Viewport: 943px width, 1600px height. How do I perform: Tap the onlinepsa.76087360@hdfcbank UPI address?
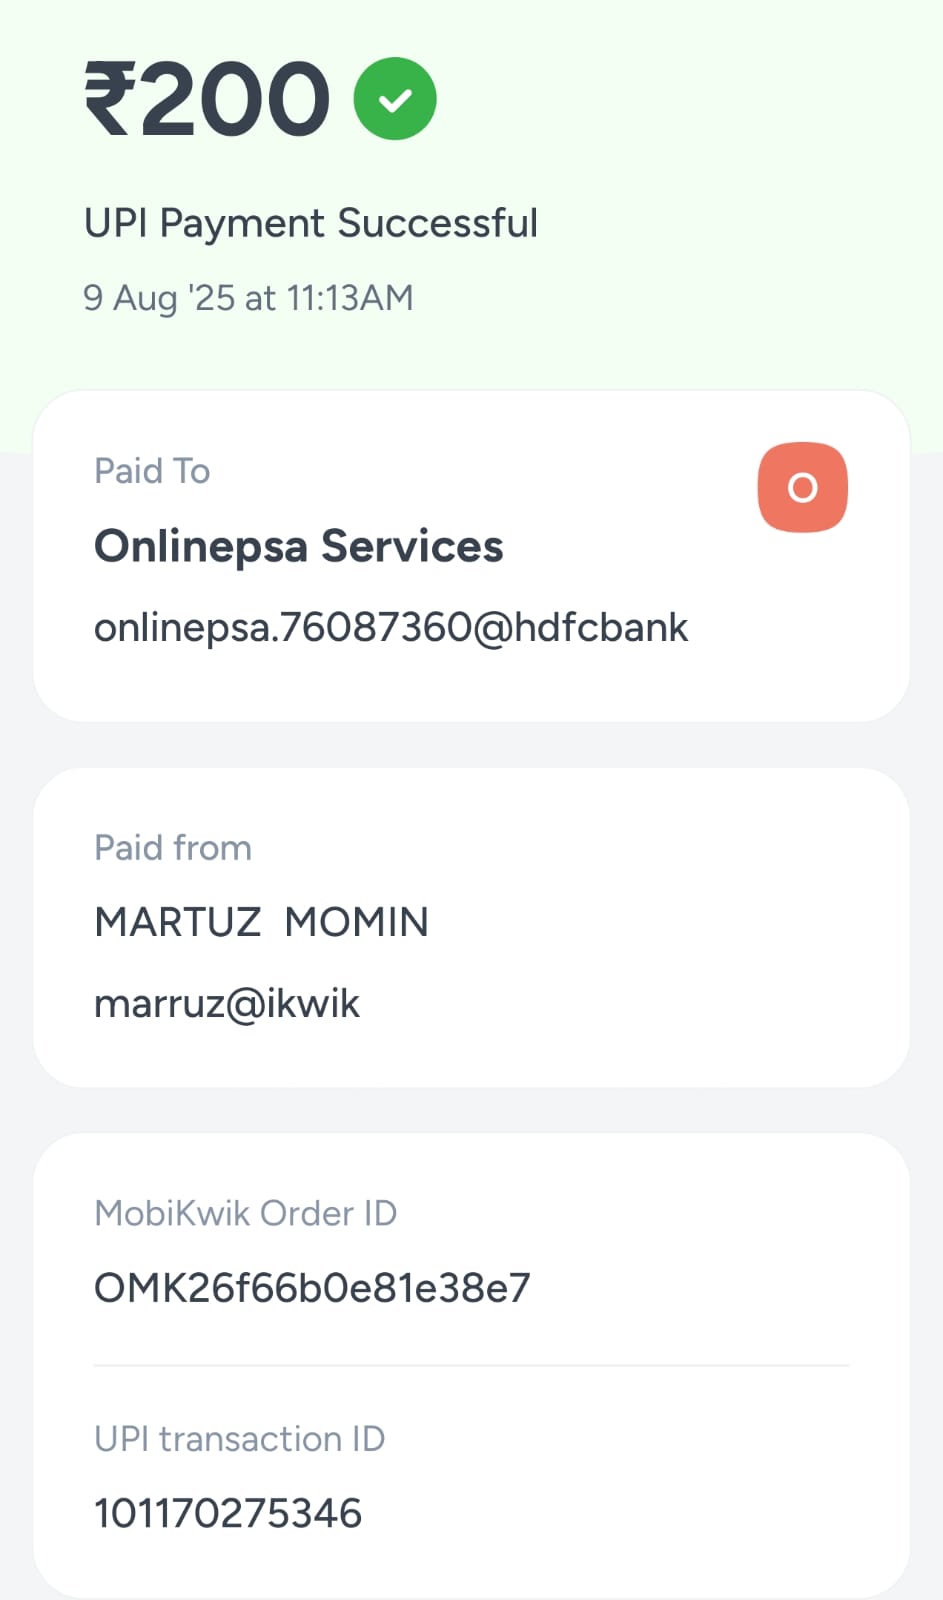coord(391,628)
